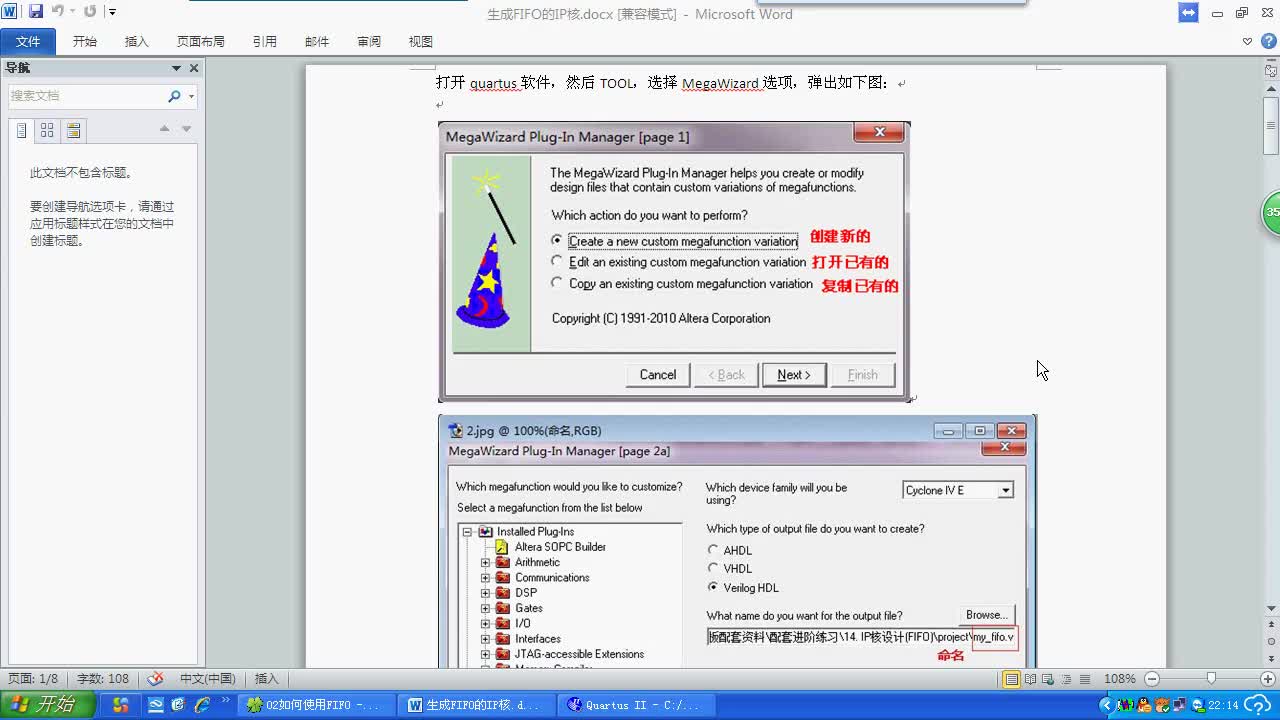Click the vertical scrollbar up arrow
This screenshot has width=1280, height=720.
(x=1271, y=88)
